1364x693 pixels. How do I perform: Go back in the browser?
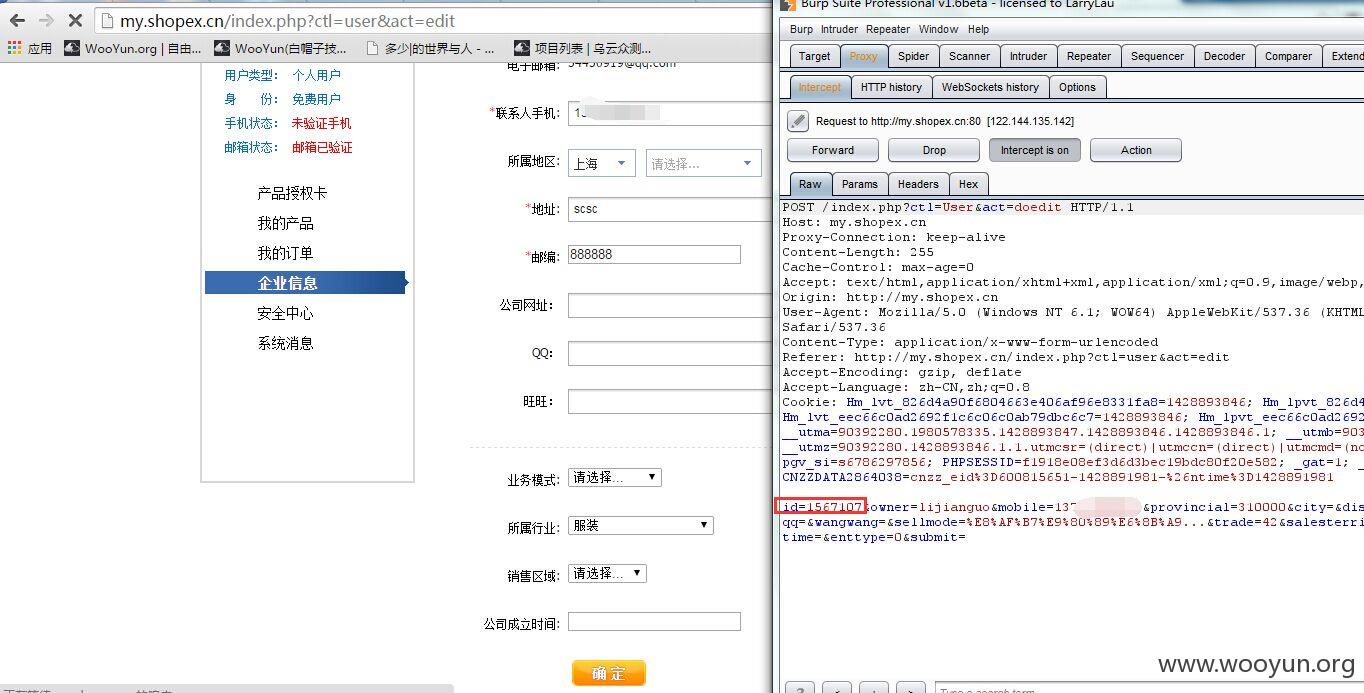coord(17,20)
